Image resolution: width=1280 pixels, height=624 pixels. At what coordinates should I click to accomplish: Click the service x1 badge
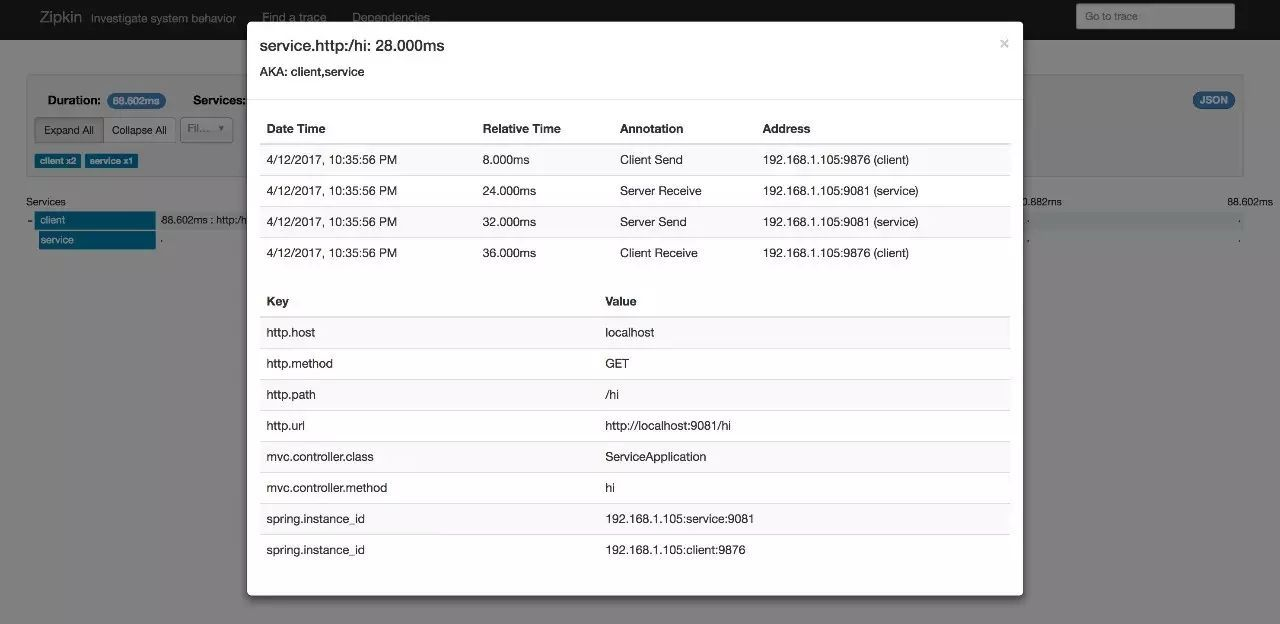[x=111, y=161]
